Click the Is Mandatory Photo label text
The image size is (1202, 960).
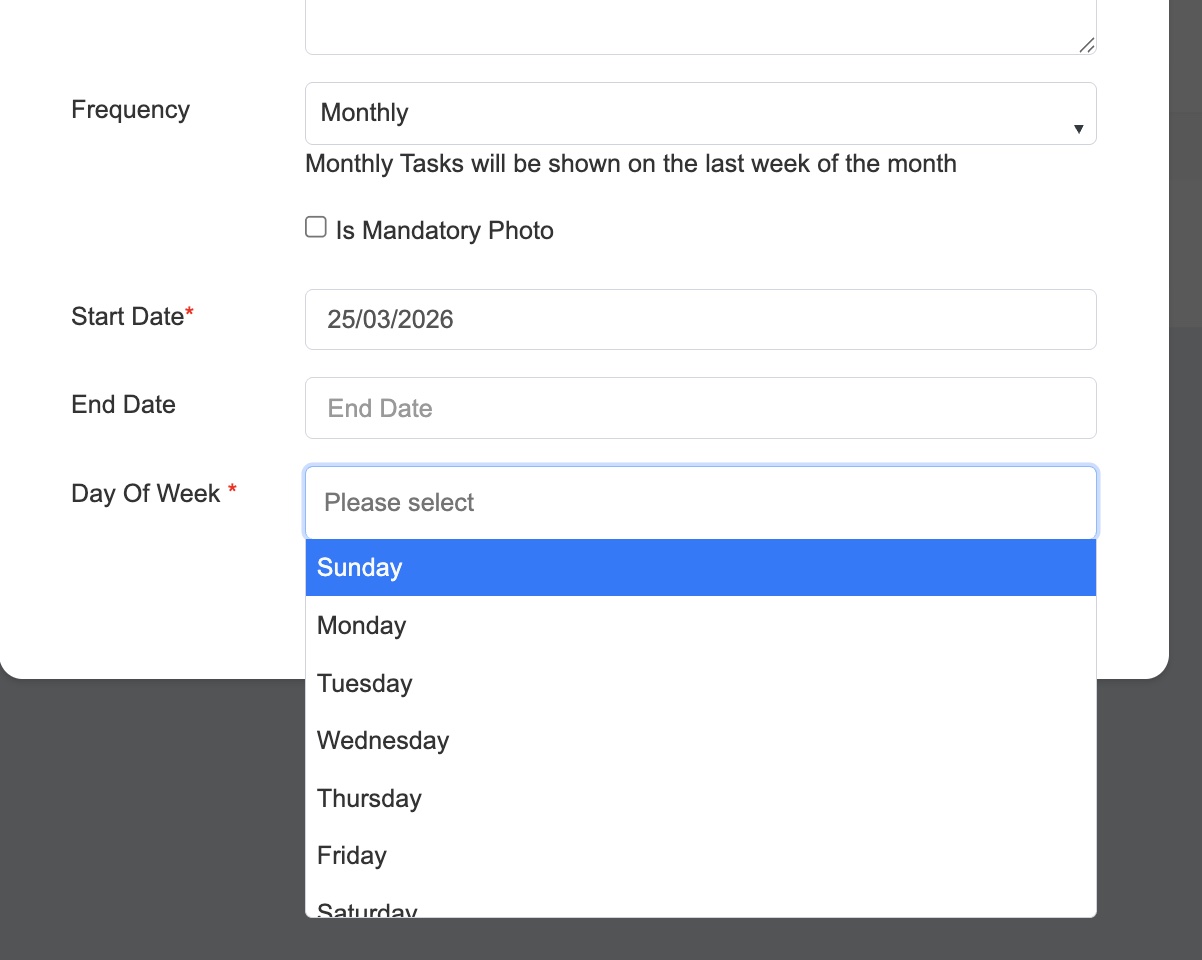click(444, 231)
